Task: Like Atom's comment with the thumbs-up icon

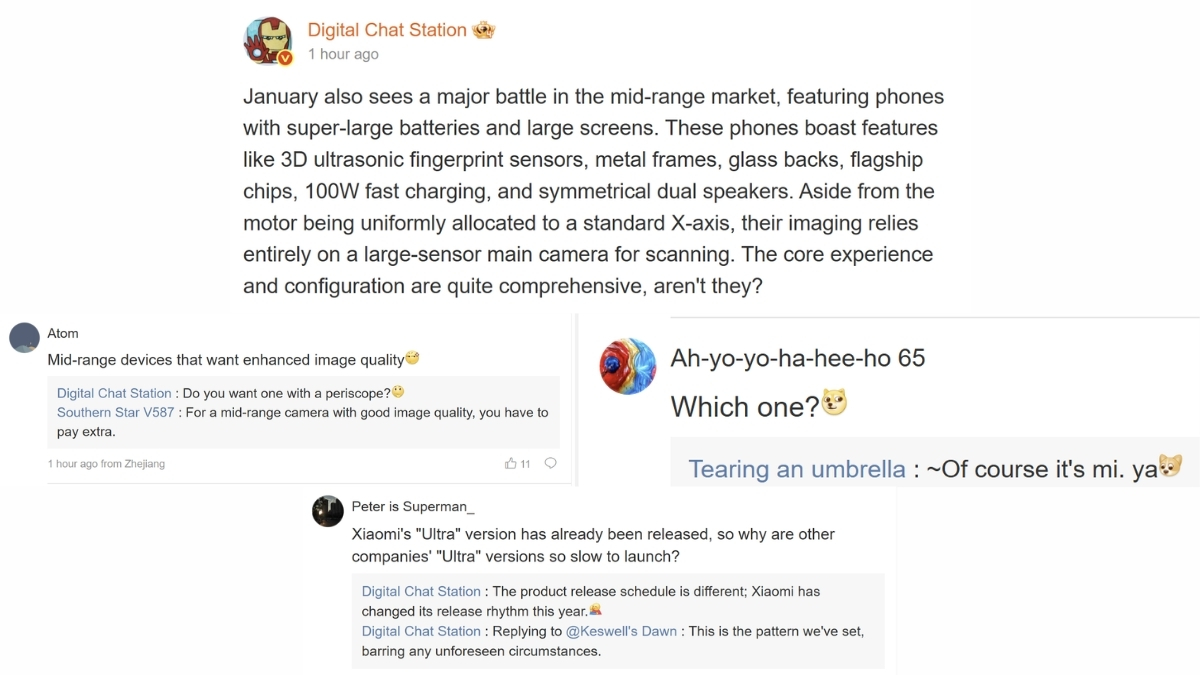Action: pyautogui.click(x=512, y=464)
